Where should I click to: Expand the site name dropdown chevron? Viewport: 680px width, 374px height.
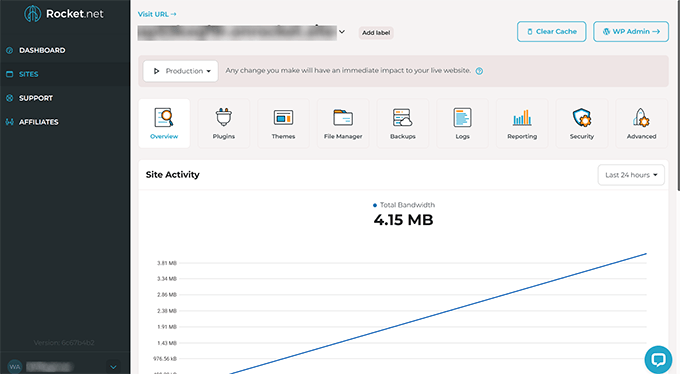tap(342, 32)
